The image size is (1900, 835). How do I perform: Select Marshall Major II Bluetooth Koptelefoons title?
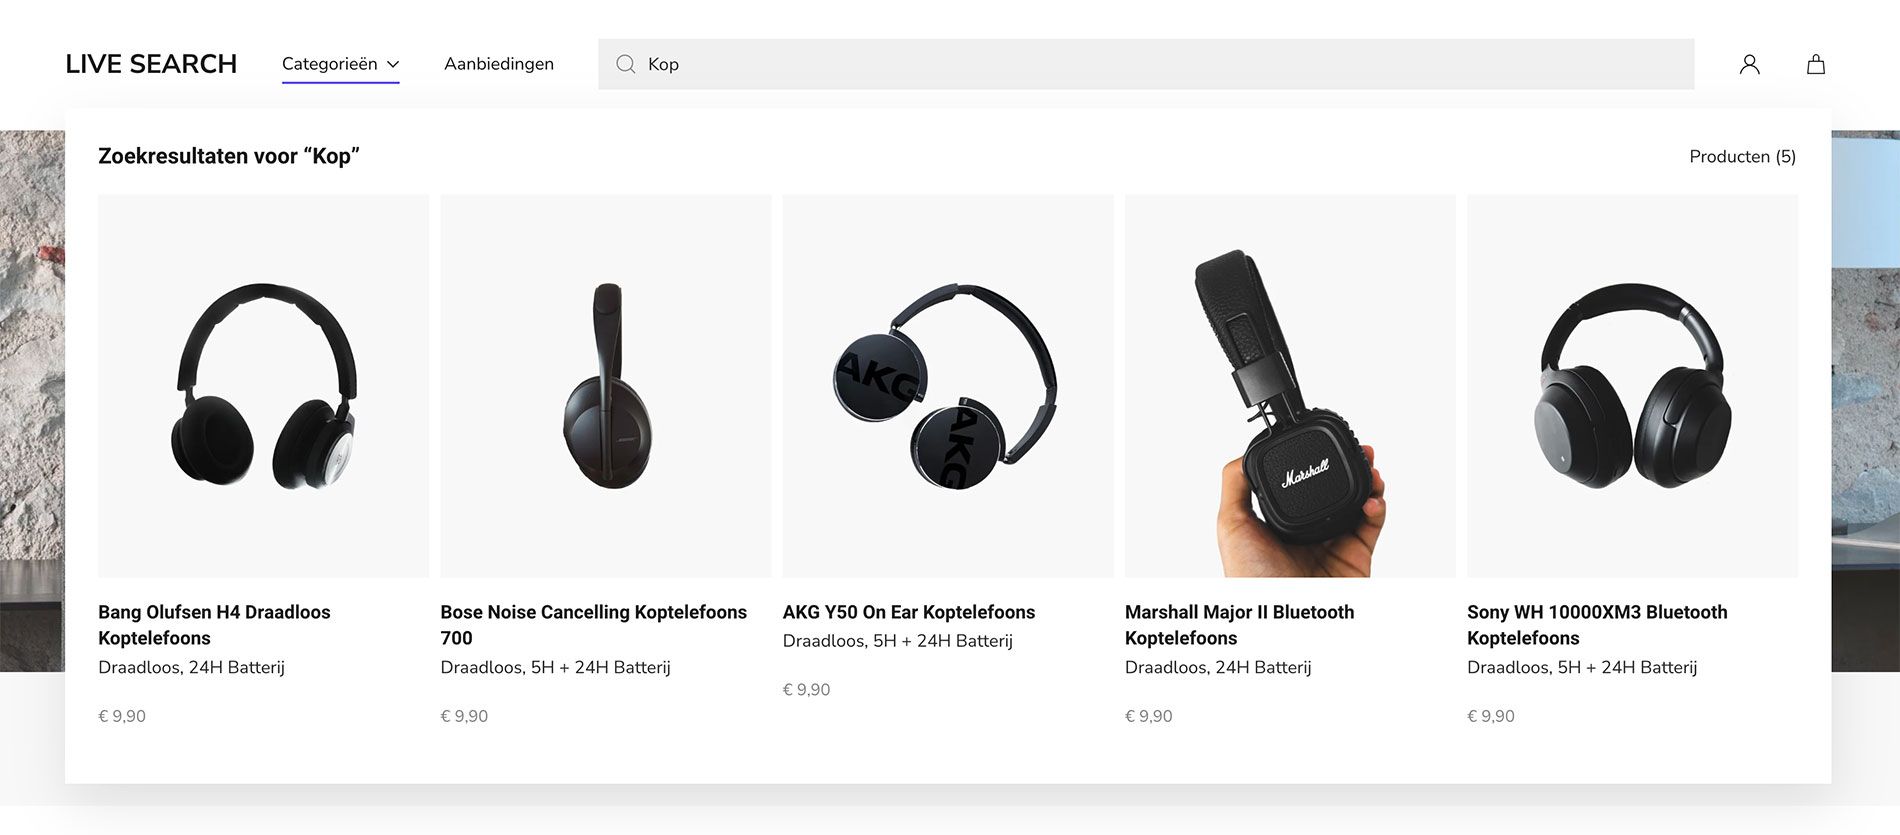click(x=1240, y=625)
